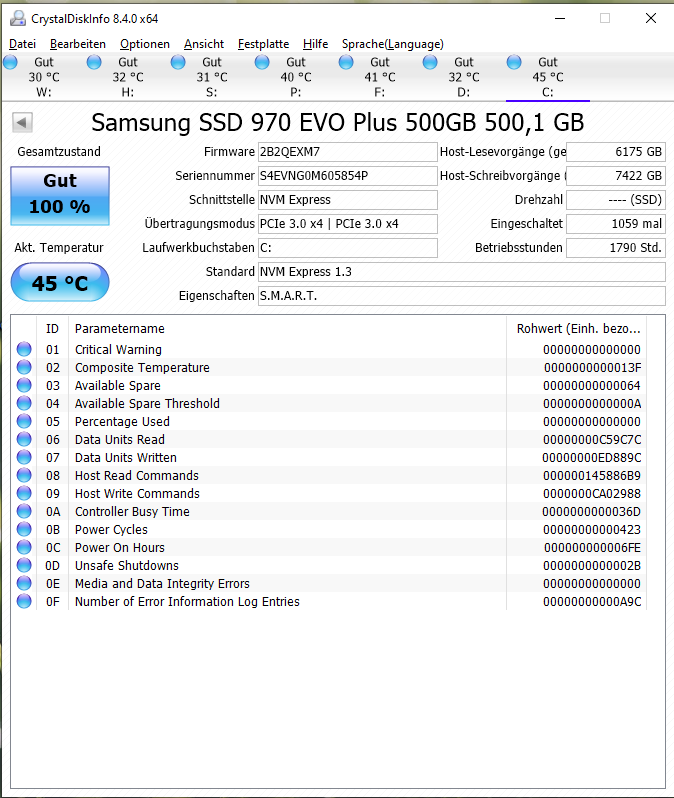Click status orb for Data Units Read
674x798 pixels.
pos(24,439)
